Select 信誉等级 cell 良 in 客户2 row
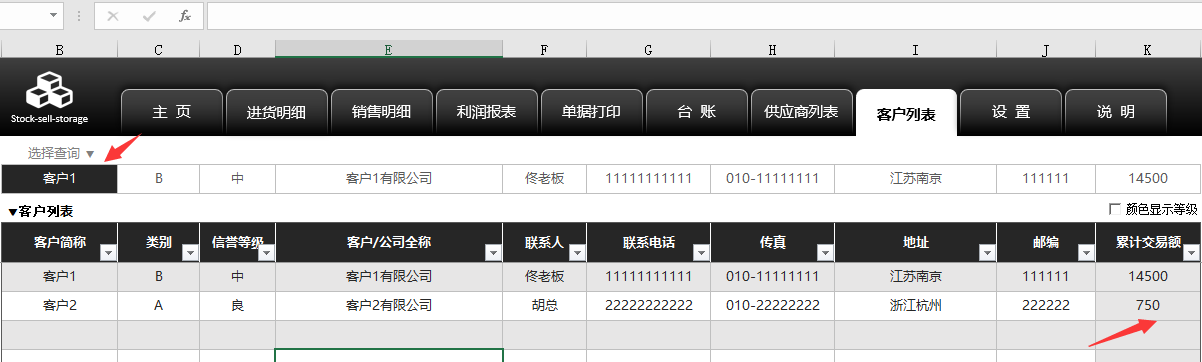The width and height of the screenshot is (1202, 362). pyautogui.click(x=237, y=305)
